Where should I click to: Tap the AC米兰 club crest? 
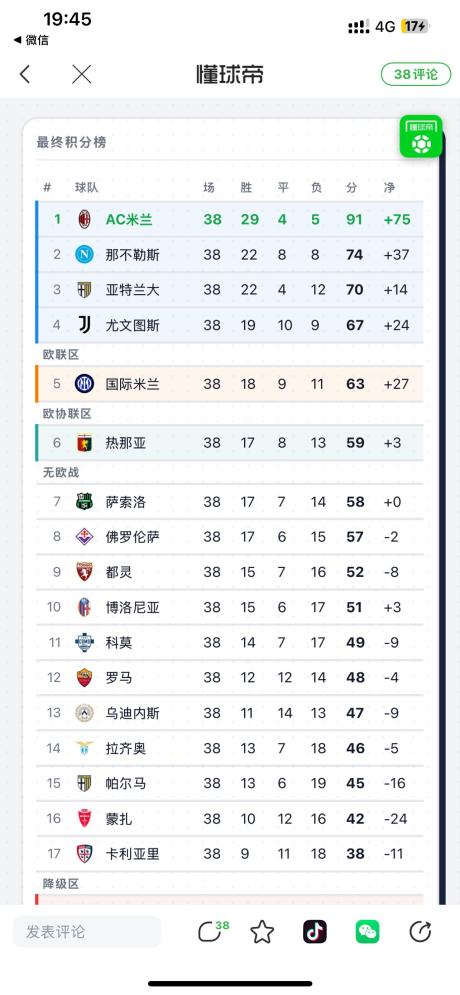[84, 220]
